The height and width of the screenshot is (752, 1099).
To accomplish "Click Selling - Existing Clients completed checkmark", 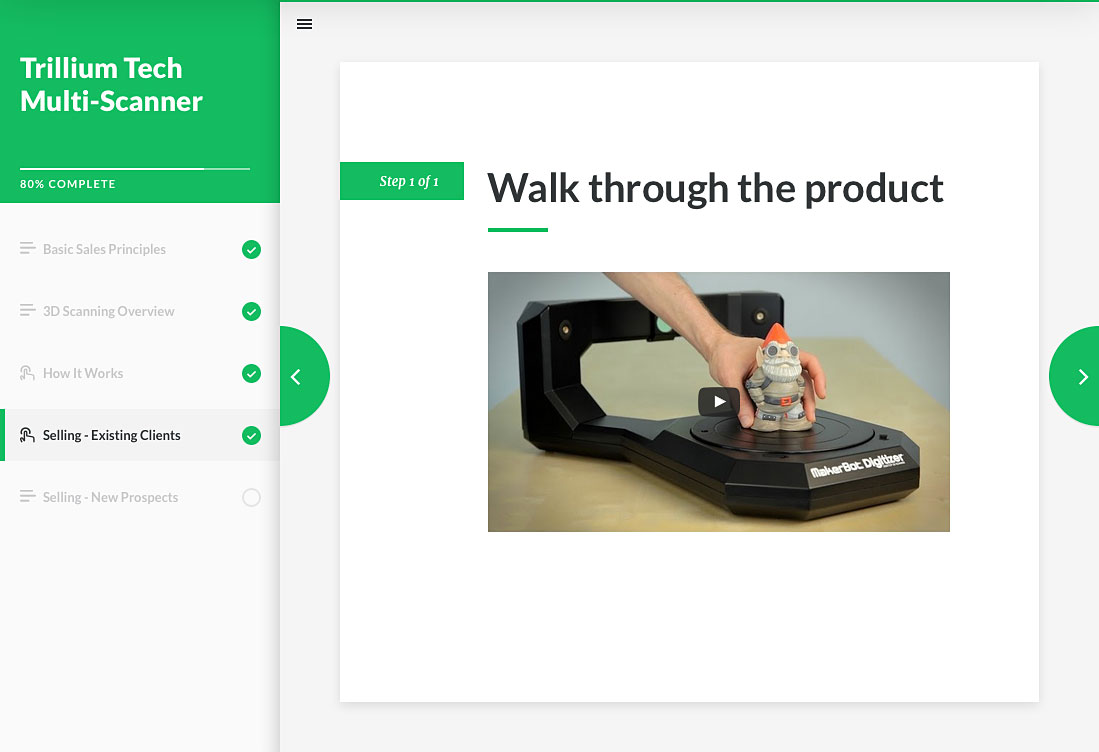I will (252, 435).
